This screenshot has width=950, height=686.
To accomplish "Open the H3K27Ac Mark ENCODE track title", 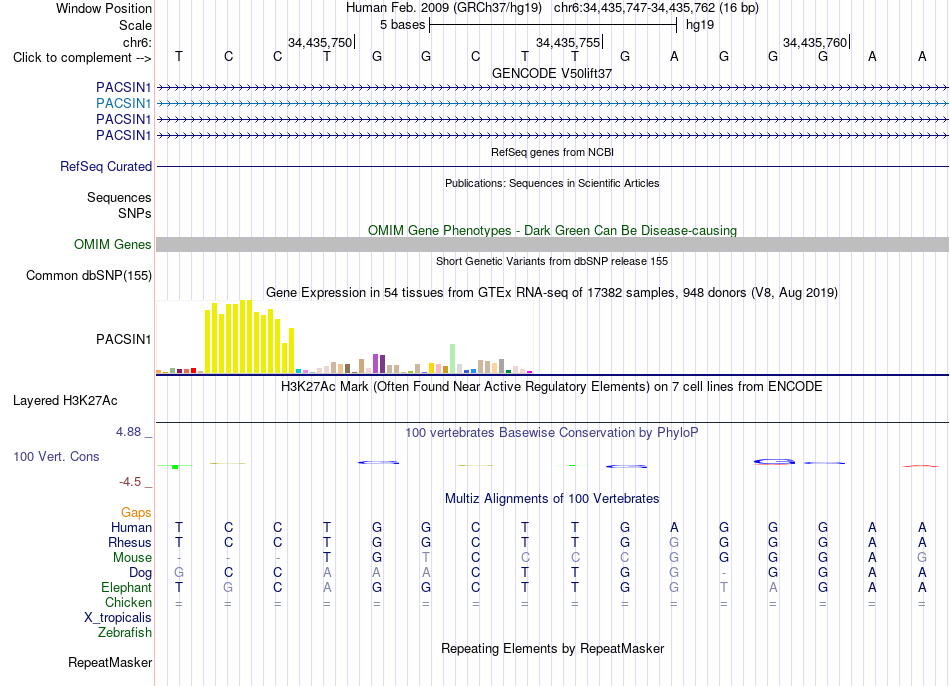I will point(552,387).
